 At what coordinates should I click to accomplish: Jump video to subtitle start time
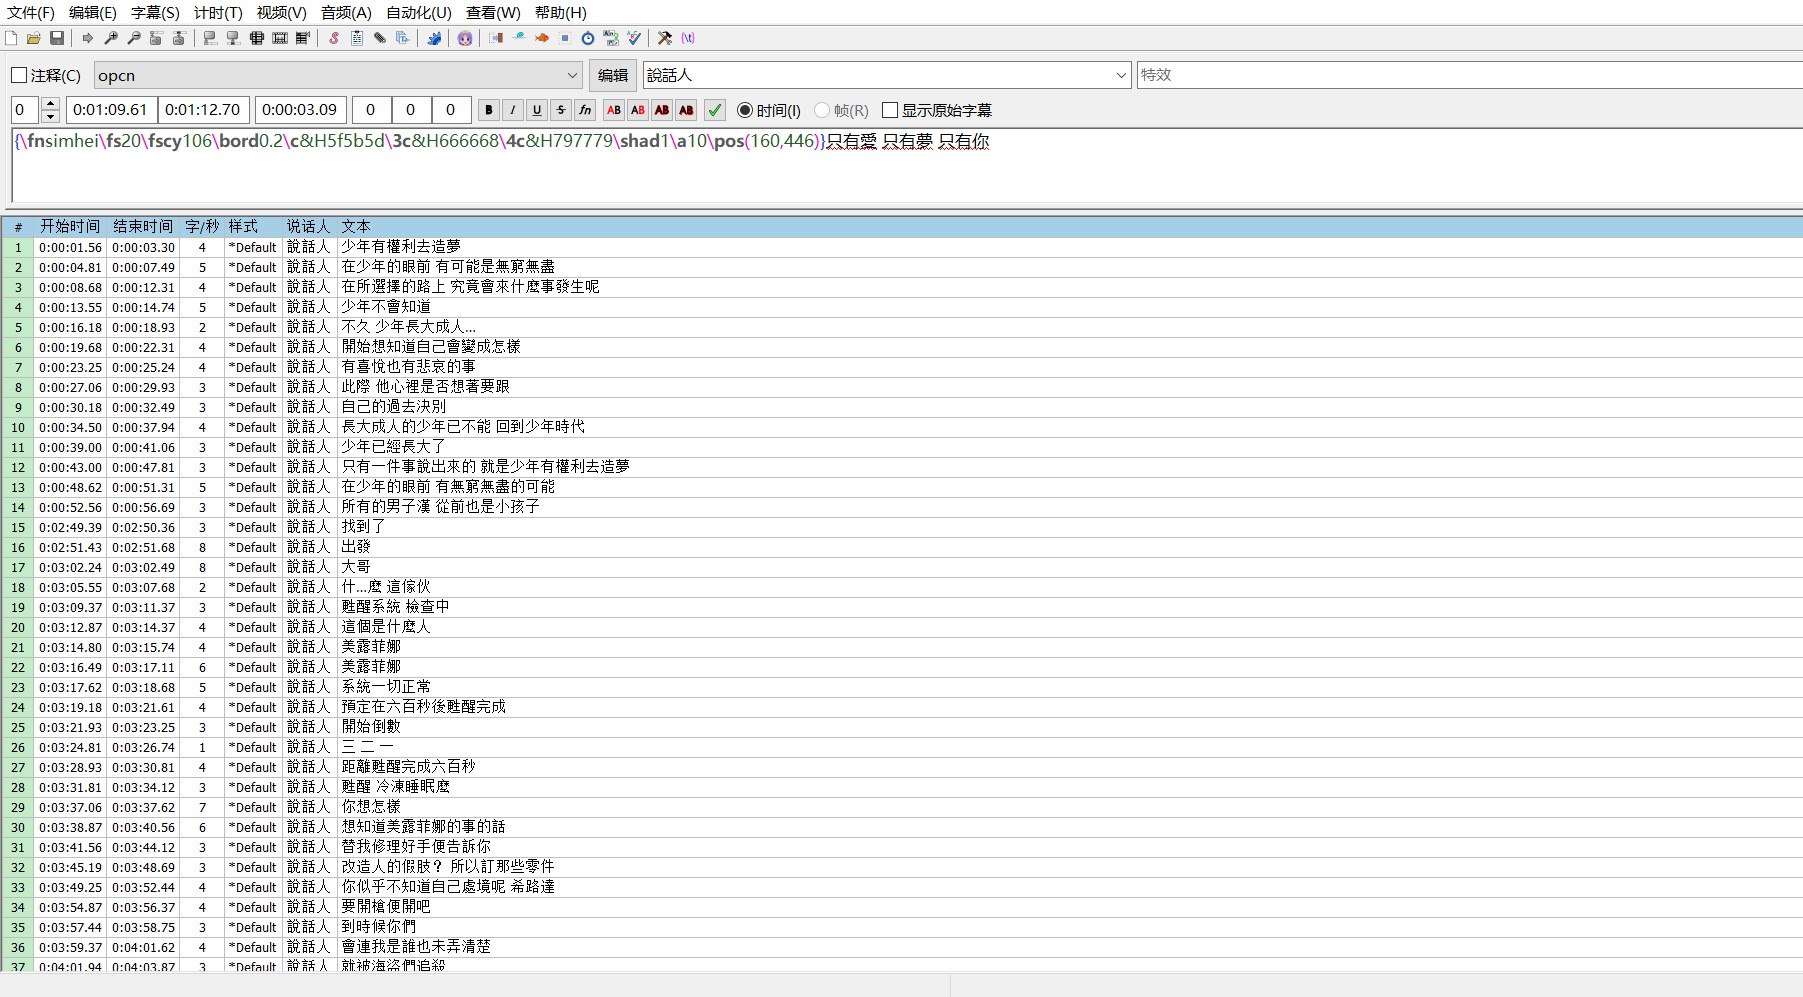[156, 38]
